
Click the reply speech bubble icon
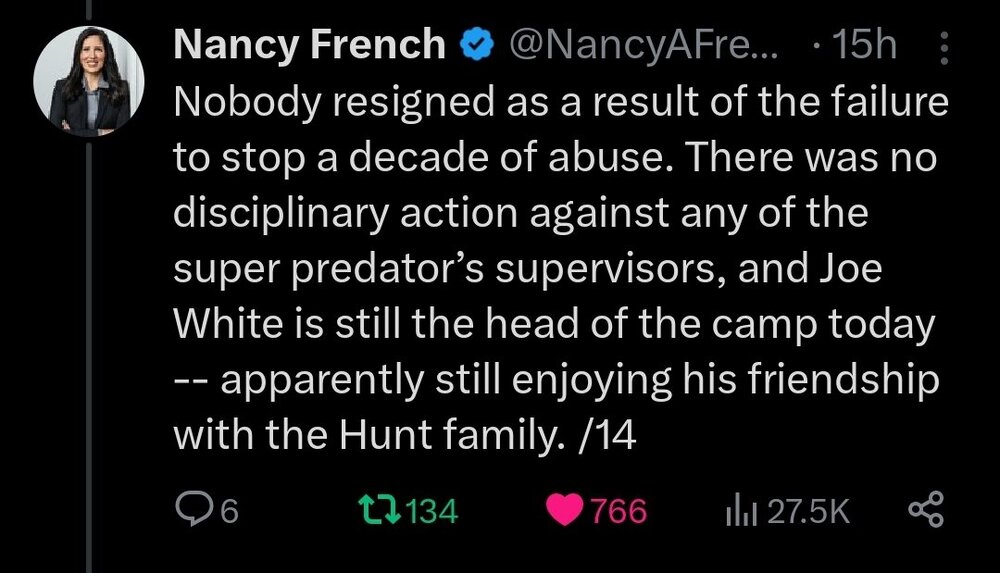pyautogui.click(x=190, y=511)
